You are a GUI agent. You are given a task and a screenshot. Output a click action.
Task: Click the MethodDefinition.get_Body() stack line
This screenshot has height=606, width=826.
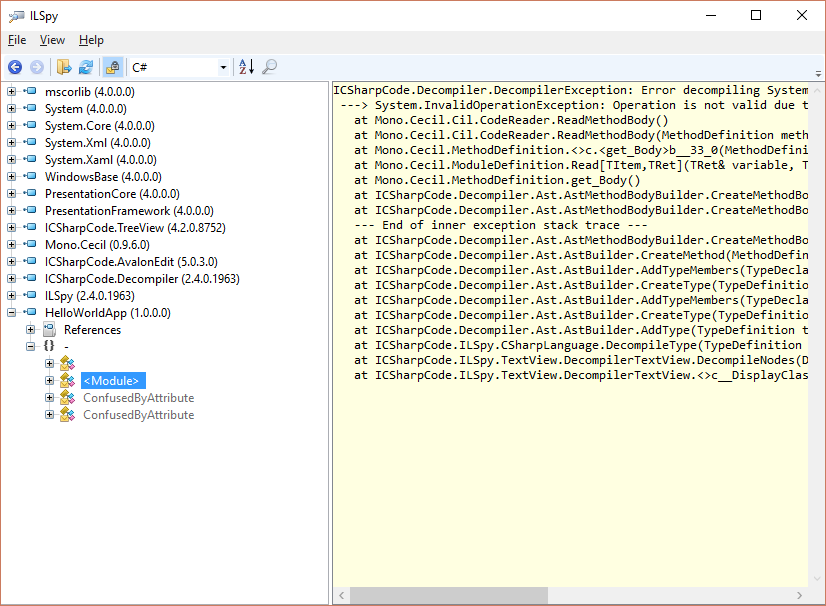point(497,180)
